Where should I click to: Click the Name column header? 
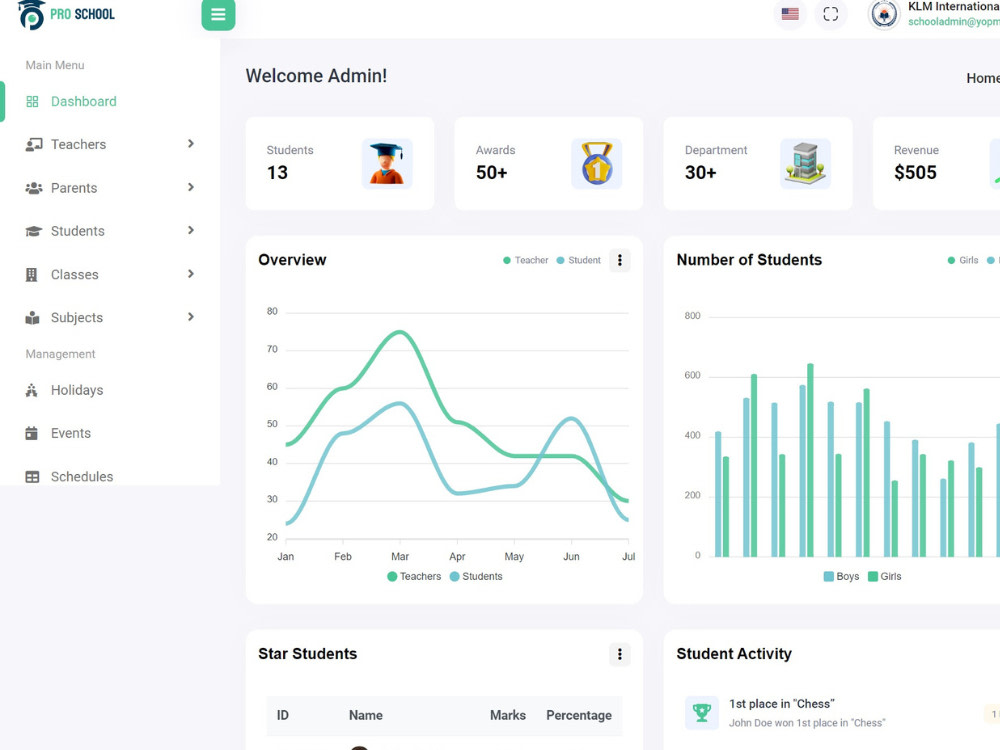coord(365,716)
